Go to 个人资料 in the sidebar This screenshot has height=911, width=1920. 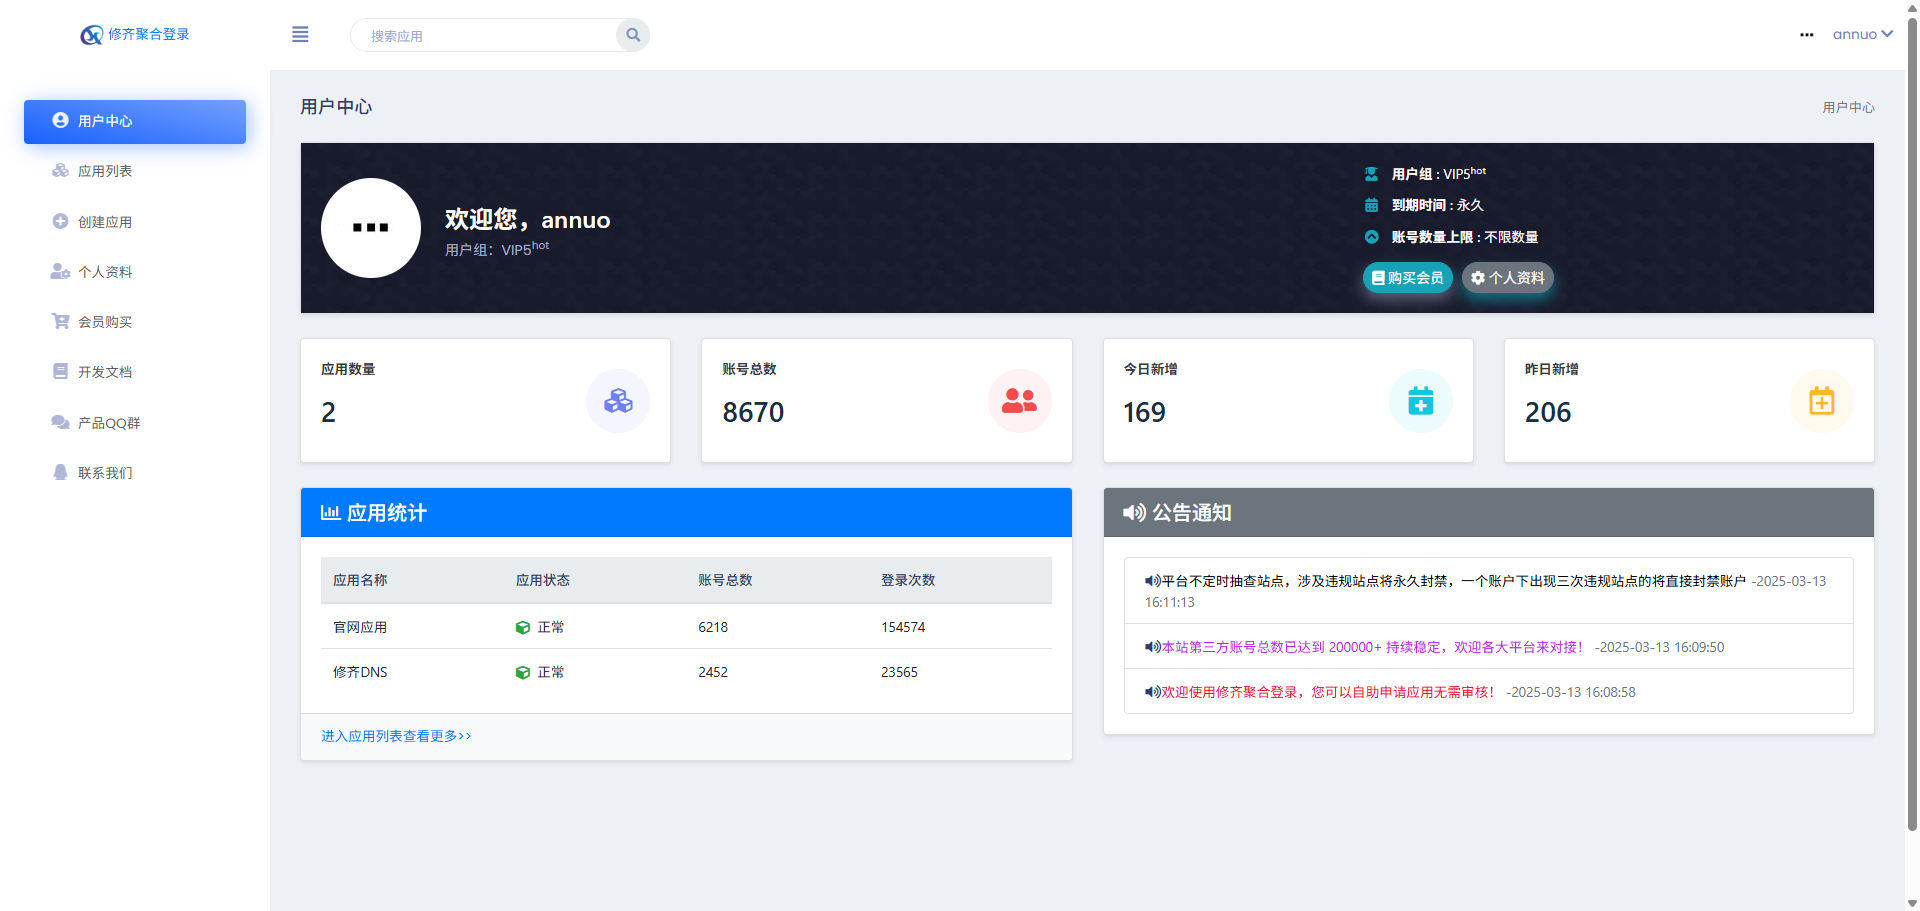pos(105,272)
